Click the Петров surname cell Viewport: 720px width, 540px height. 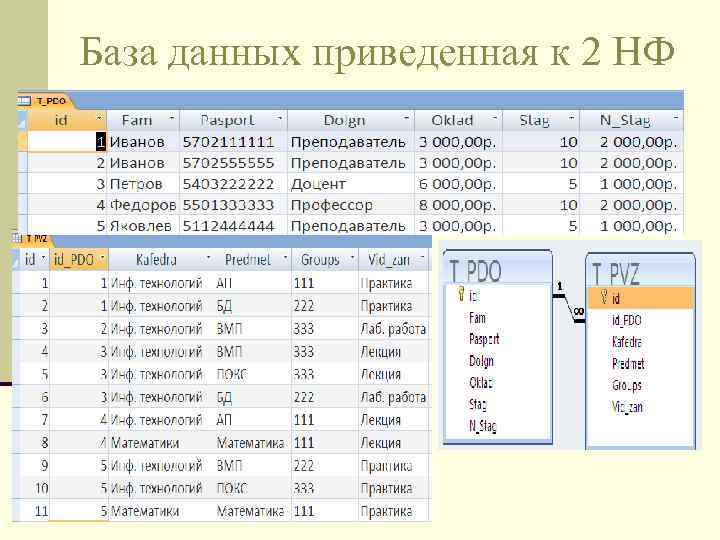[x=143, y=184]
